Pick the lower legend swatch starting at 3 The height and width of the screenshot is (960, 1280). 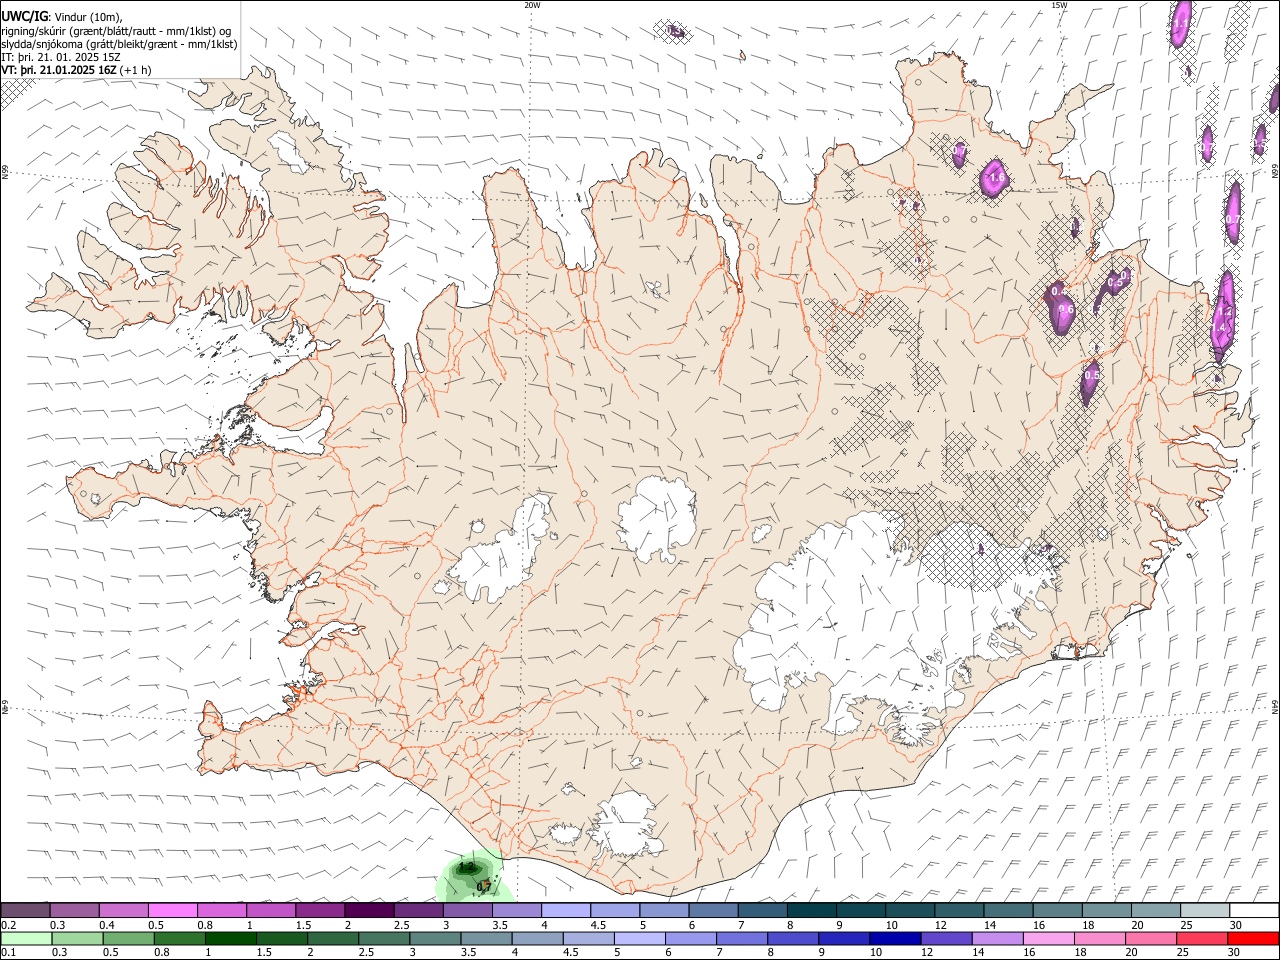click(x=435, y=939)
